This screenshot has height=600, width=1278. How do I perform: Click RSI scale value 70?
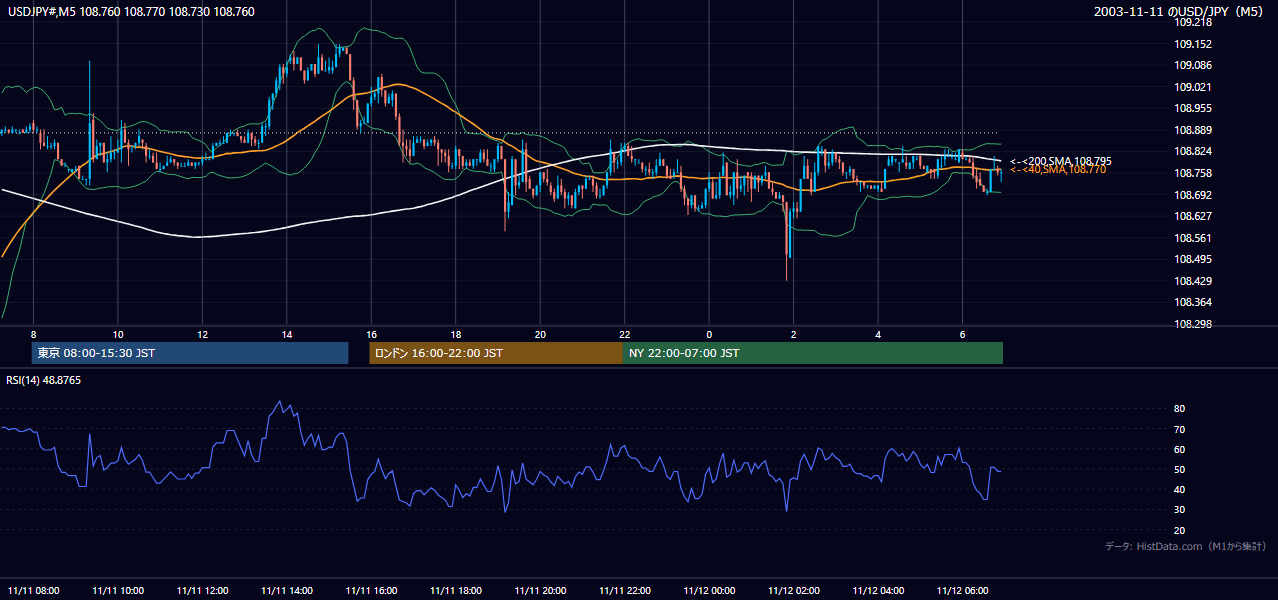[x=1179, y=429]
